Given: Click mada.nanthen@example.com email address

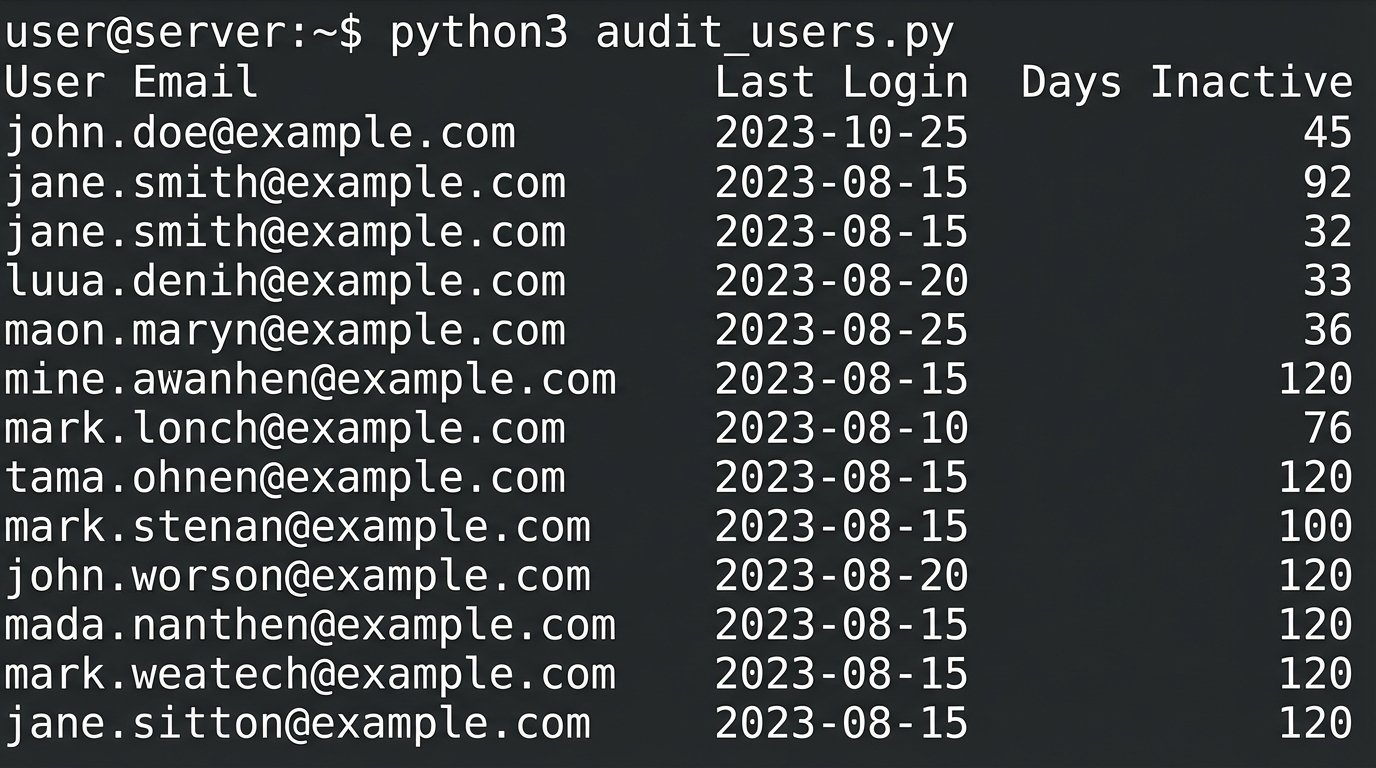Looking at the screenshot, I should point(310,625).
